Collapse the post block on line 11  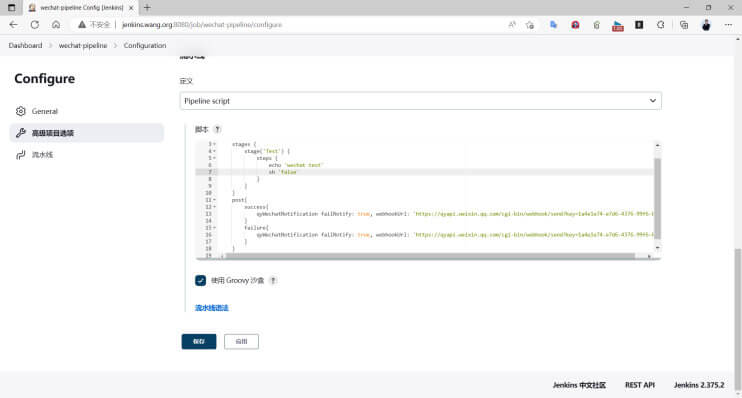click(x=214, y=200)
